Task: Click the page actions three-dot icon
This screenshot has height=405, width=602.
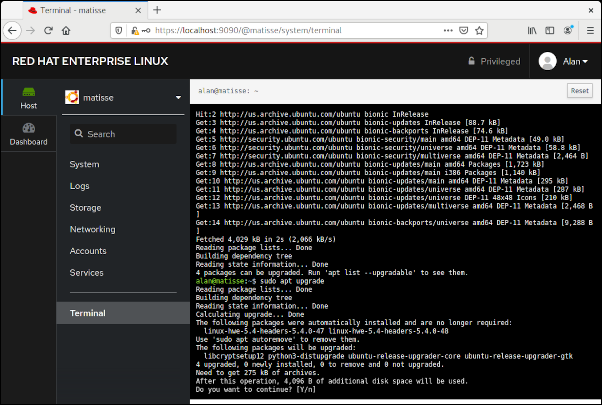Action: tap(446, 32)
